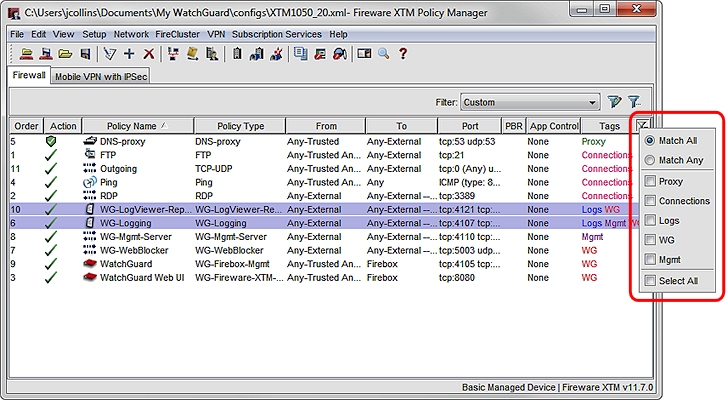Click the screen with red badge toolbar icon
The height and width of the screenshot is (400, 728).
[x=320, y=54]
